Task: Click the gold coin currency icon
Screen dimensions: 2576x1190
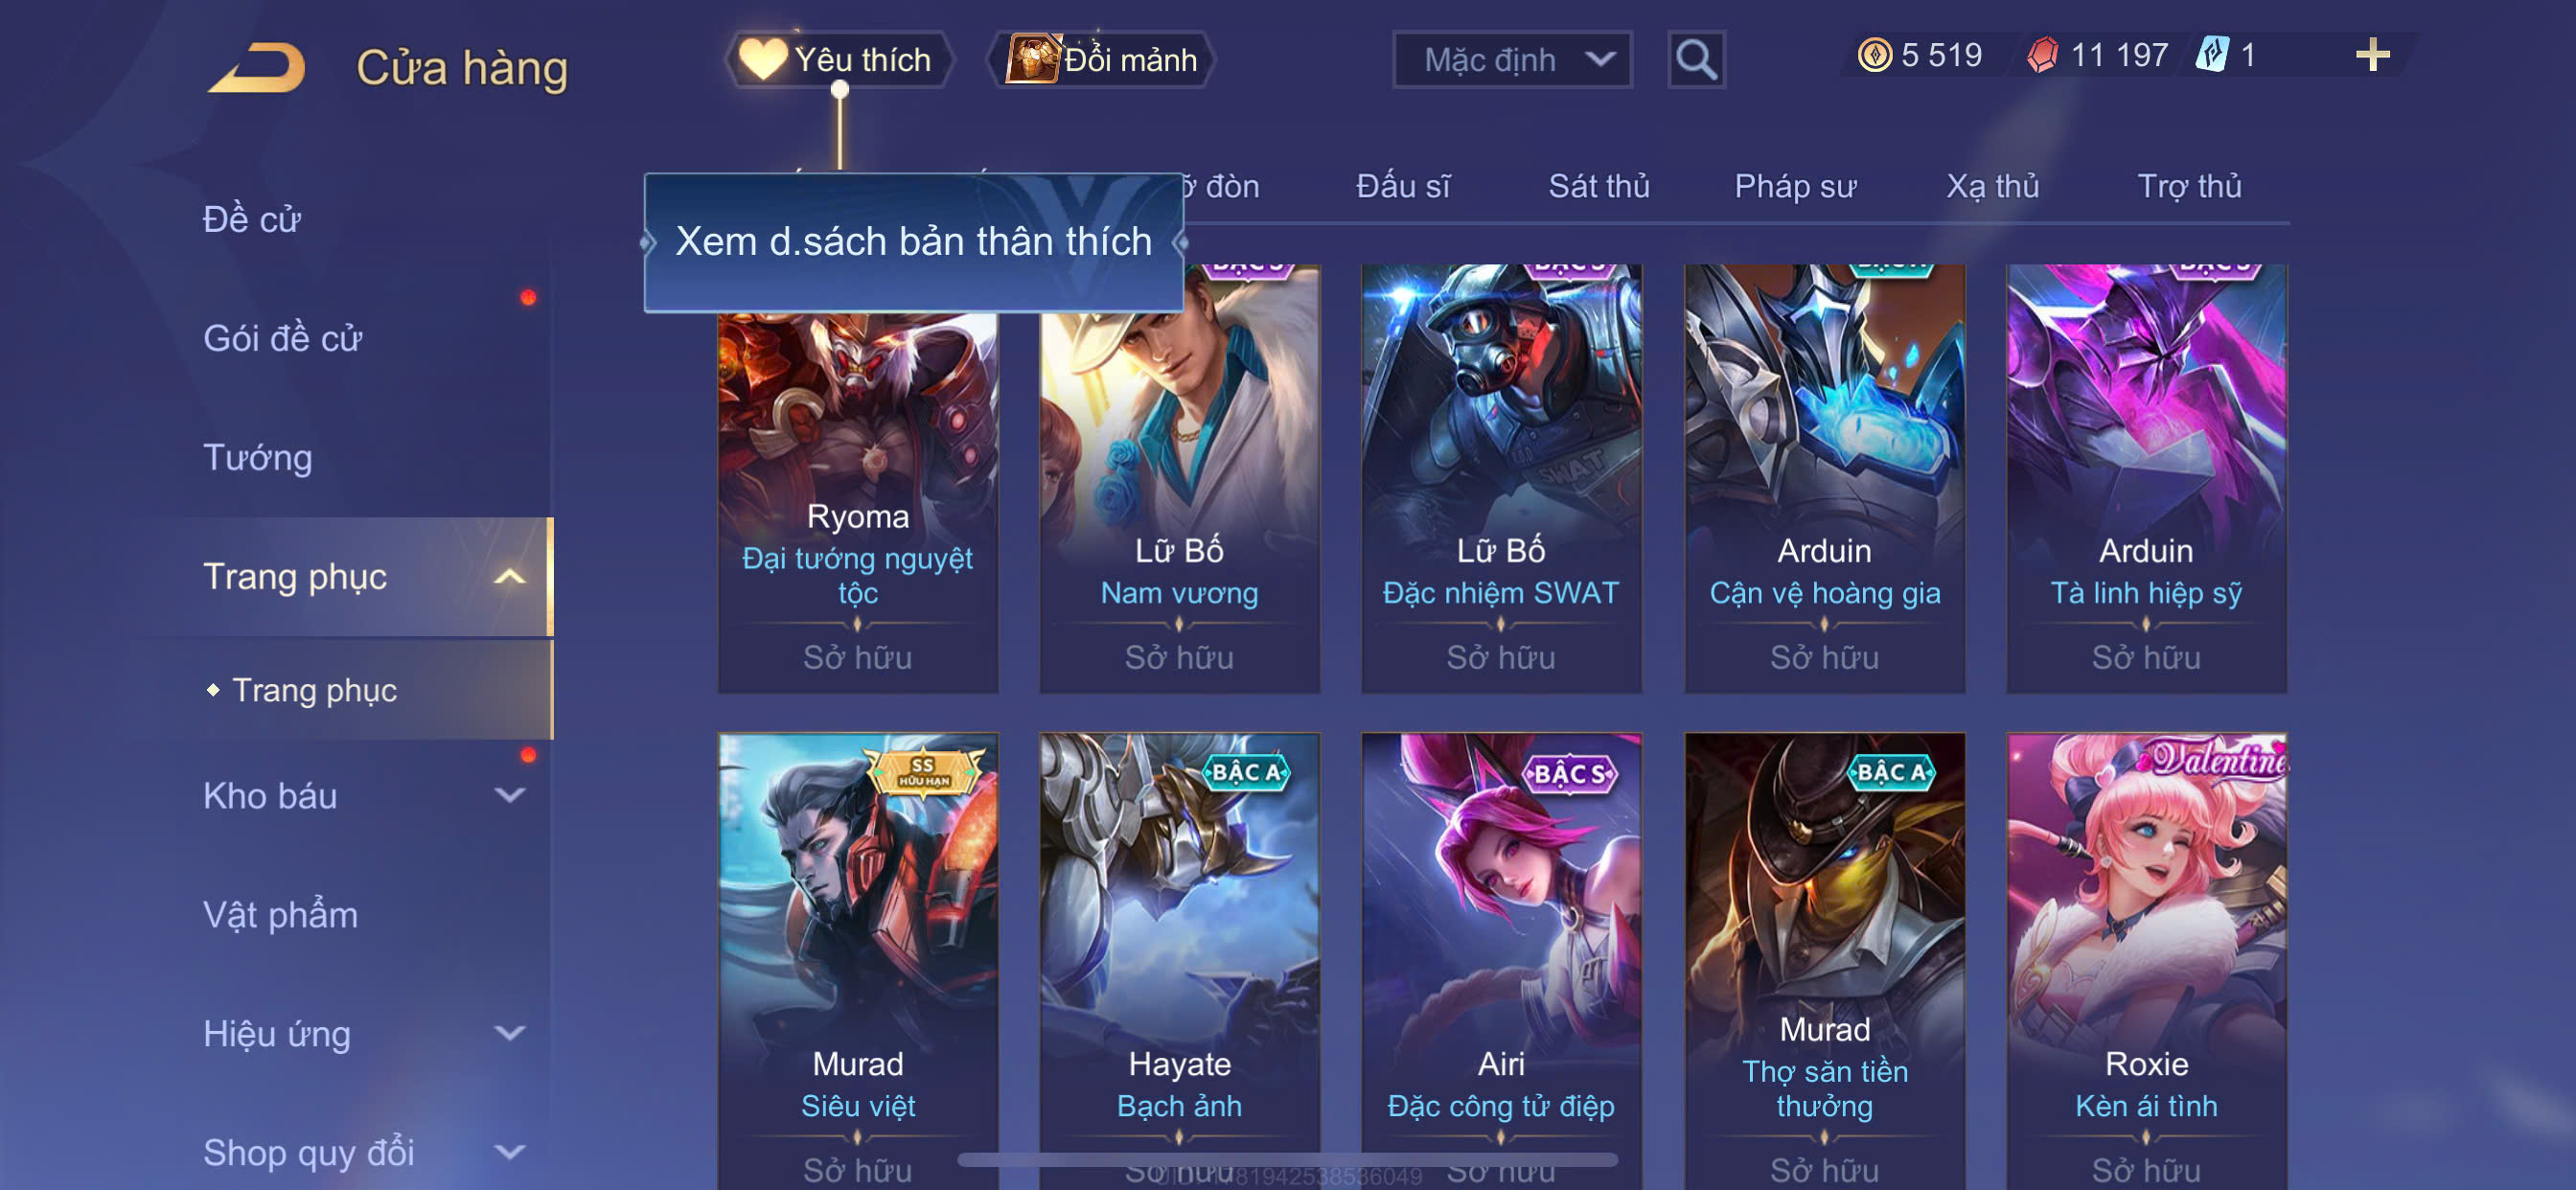Action: [x=1874, y=55]
